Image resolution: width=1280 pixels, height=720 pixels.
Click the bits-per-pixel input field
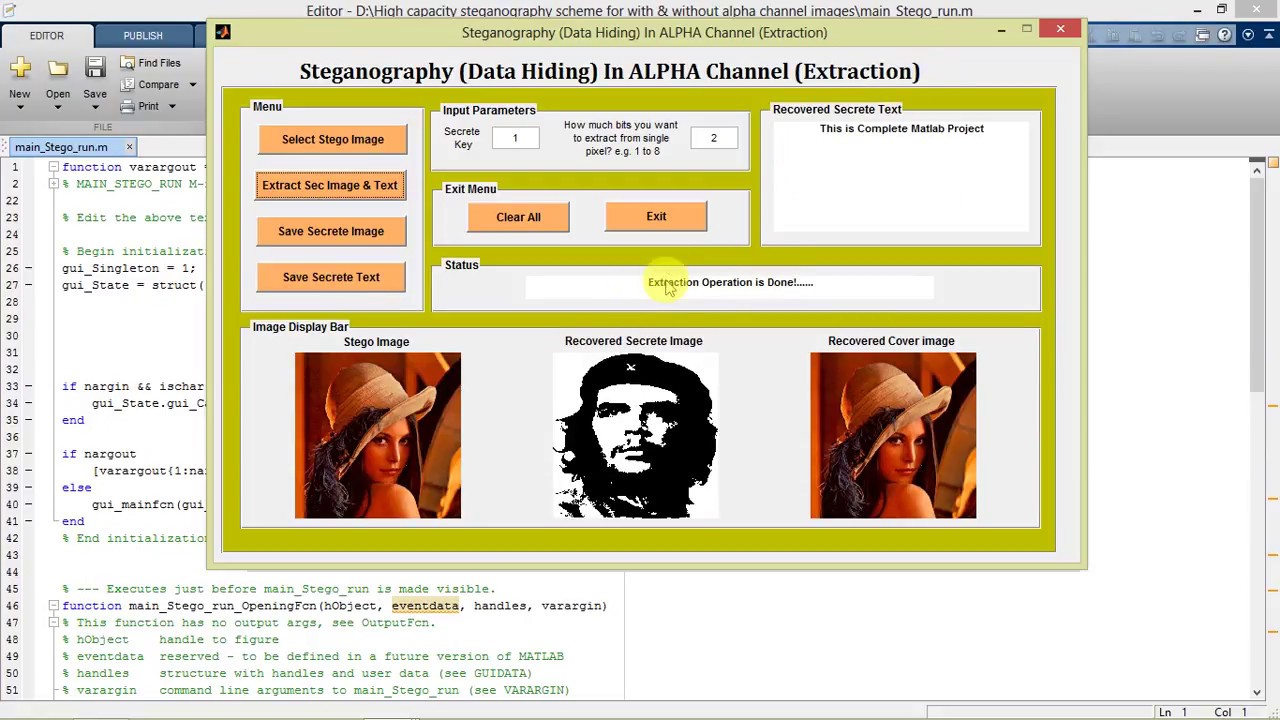click(714, 138)
